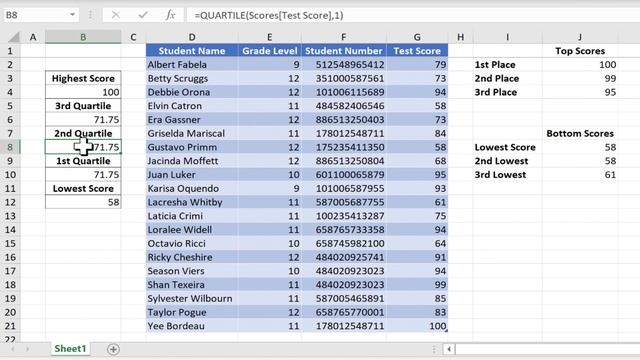Screen dimensions: 640x360
Task: Click the Ricky Cheshire name cell
Action: point(191,257)
